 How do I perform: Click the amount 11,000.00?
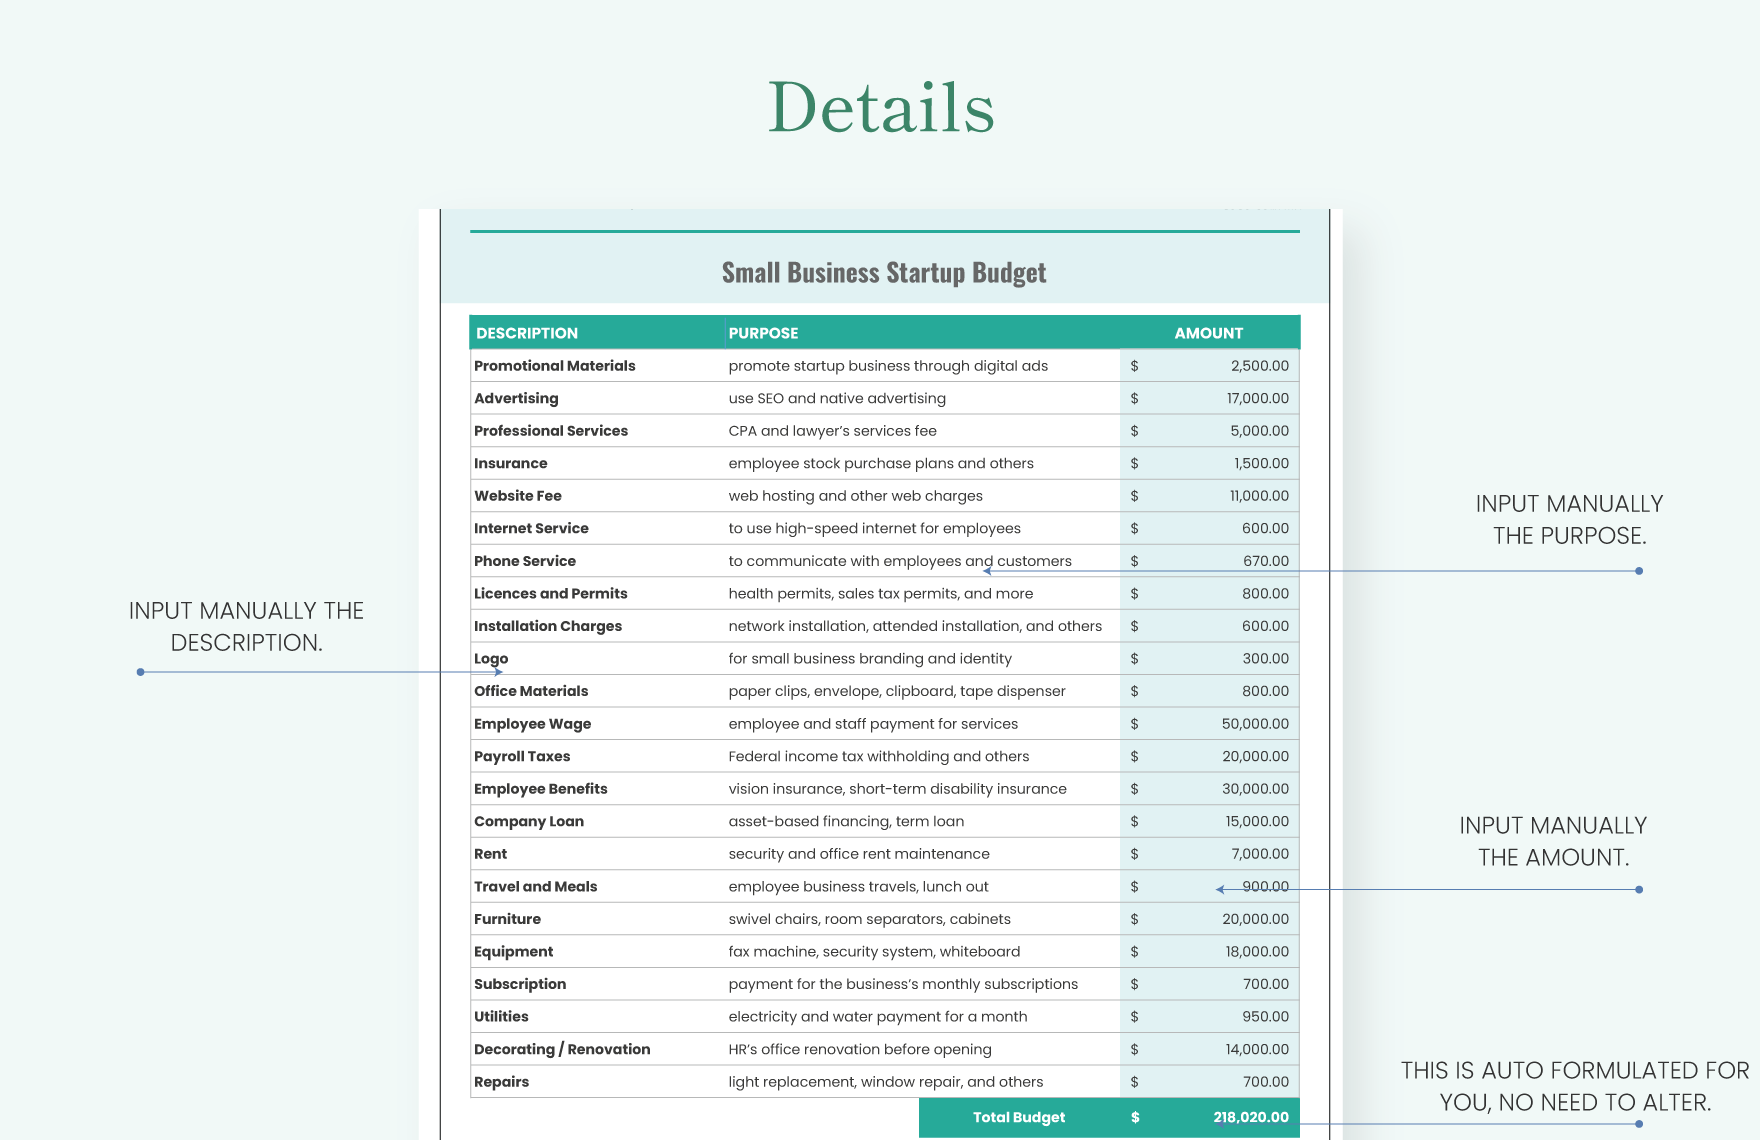1259,496
